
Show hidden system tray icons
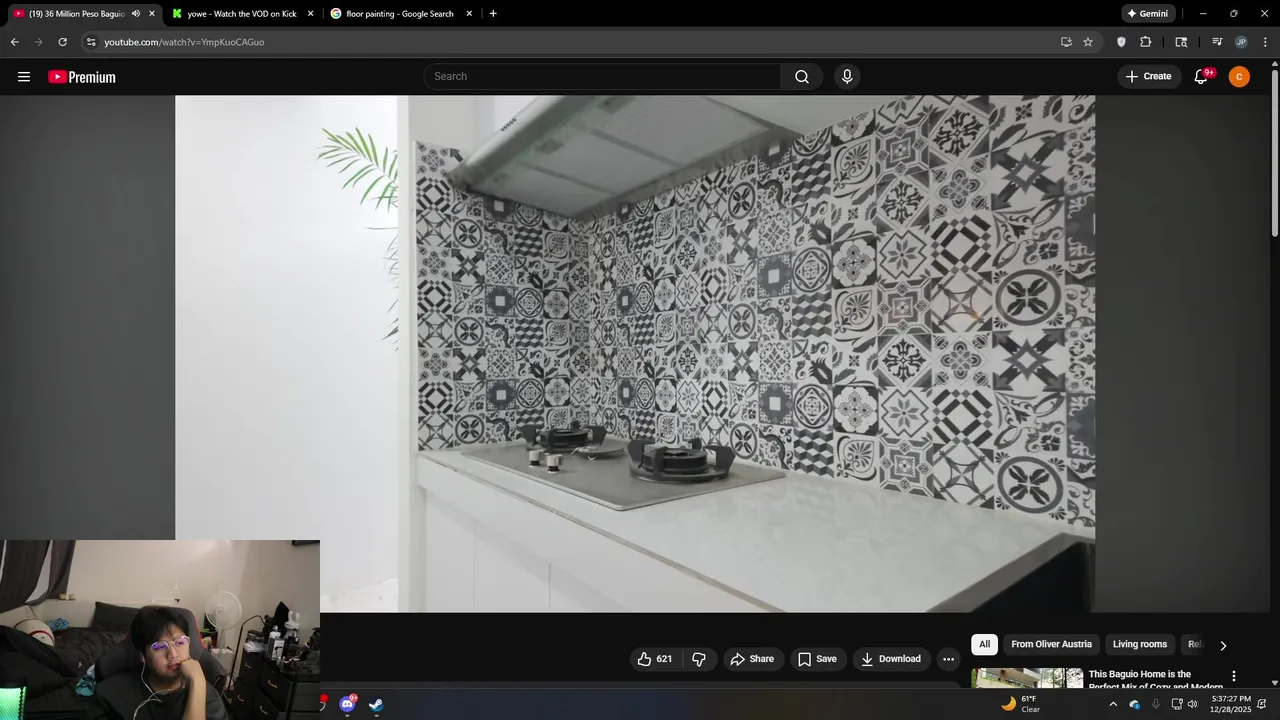1113,704
